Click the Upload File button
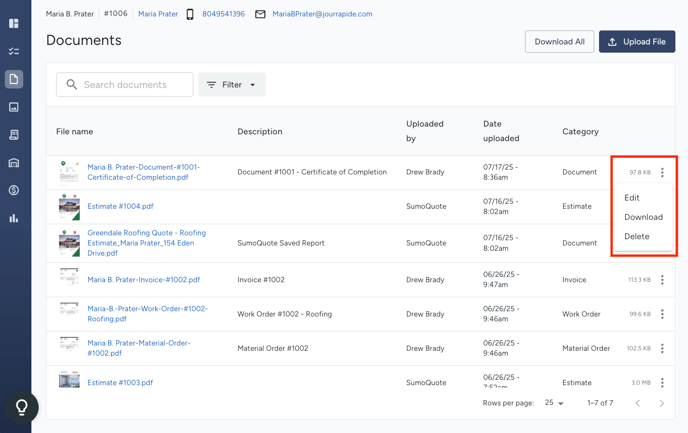Image resolution: width=688 pixels, height=433 pixels. [637, 42]
